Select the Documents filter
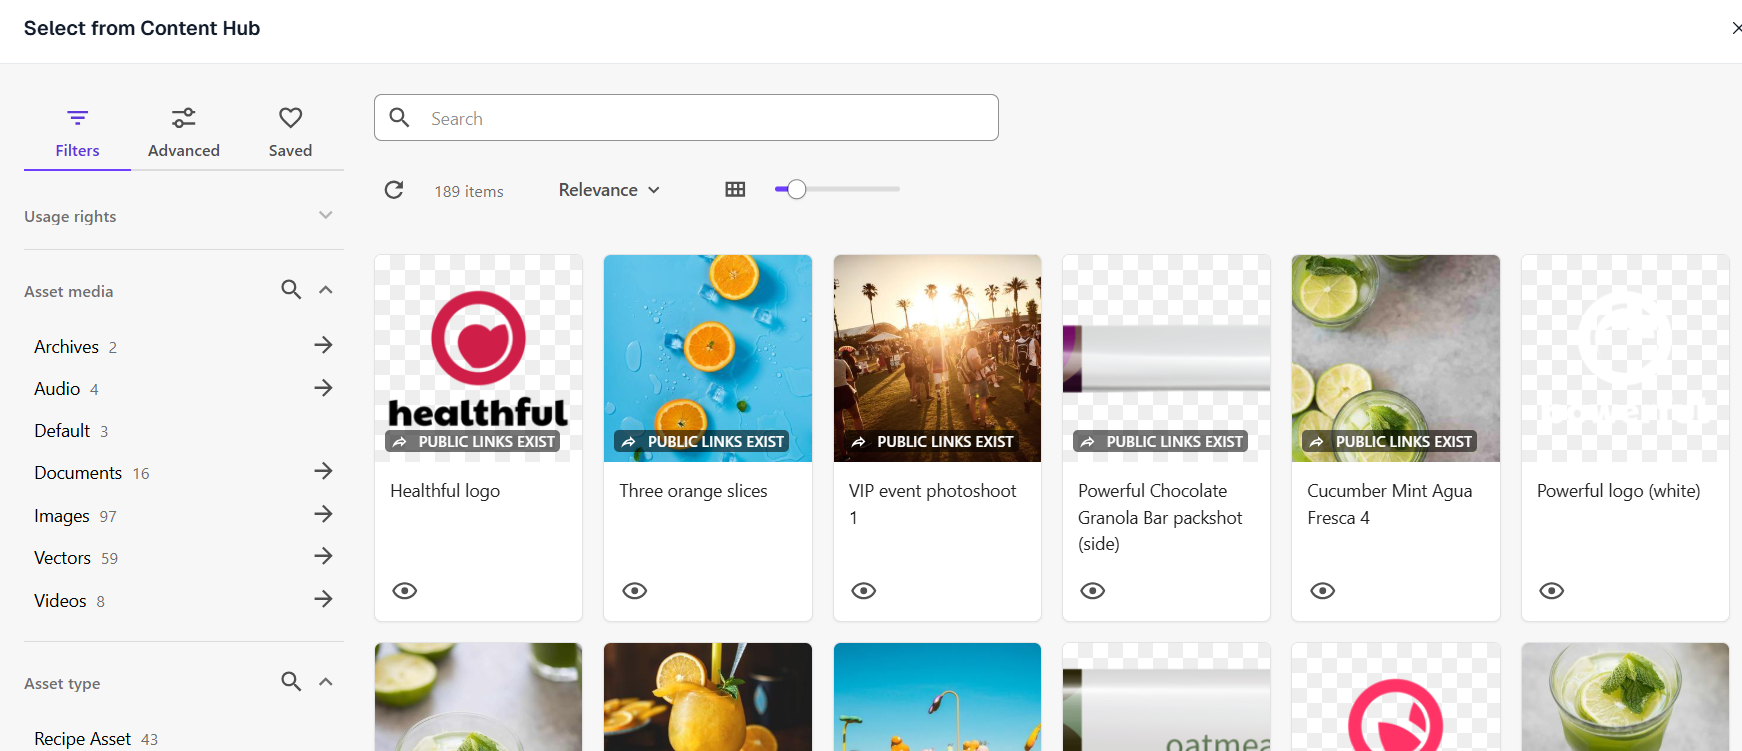Viewport: 1742px width, 751px height. click(92, 473)
